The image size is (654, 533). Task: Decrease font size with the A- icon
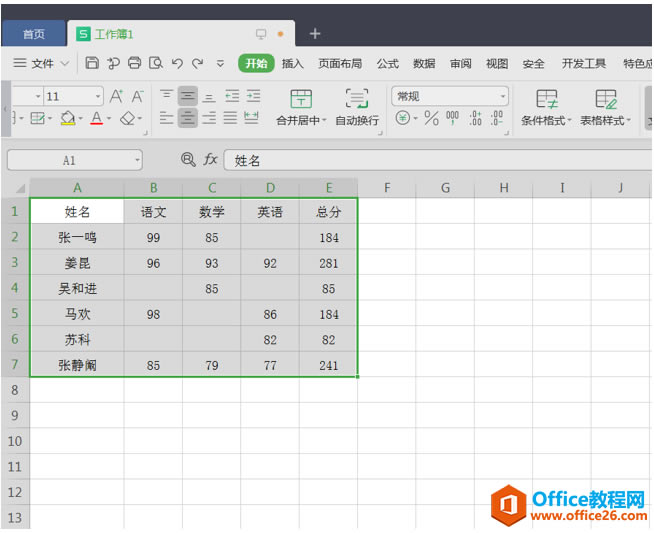coord(137,96)
